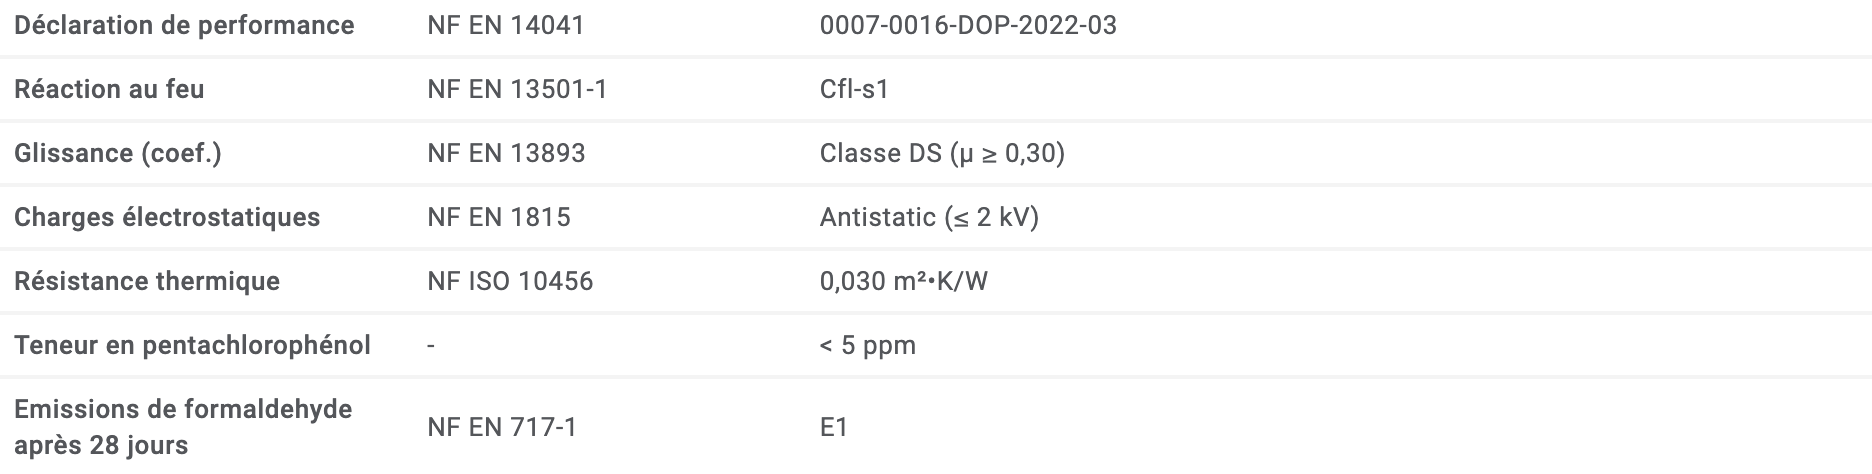This screenshot has width=1872, height=474.
Task: Click the 'Résistance thermique' row label
Action: tap(147, 281)
